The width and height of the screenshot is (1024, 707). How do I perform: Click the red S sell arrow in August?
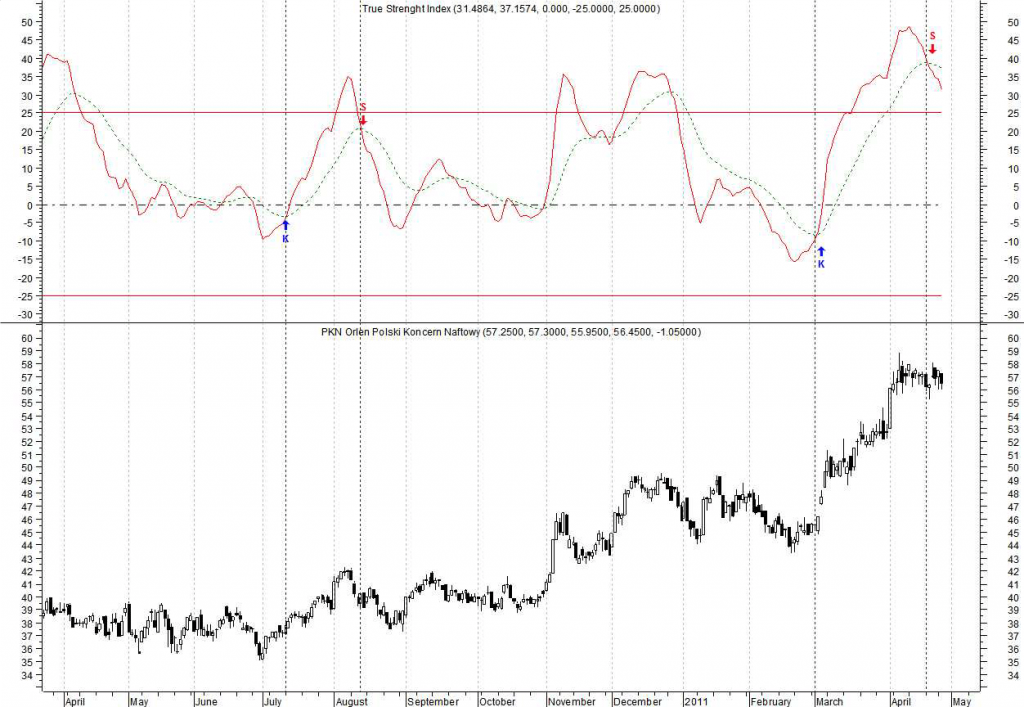[363, 113]
